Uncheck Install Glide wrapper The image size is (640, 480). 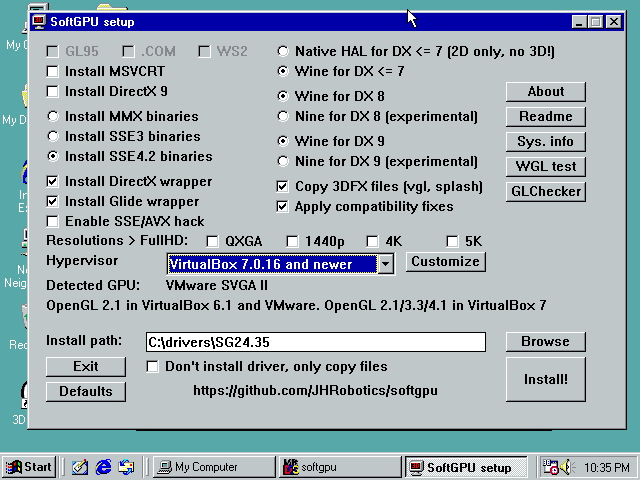53,201
